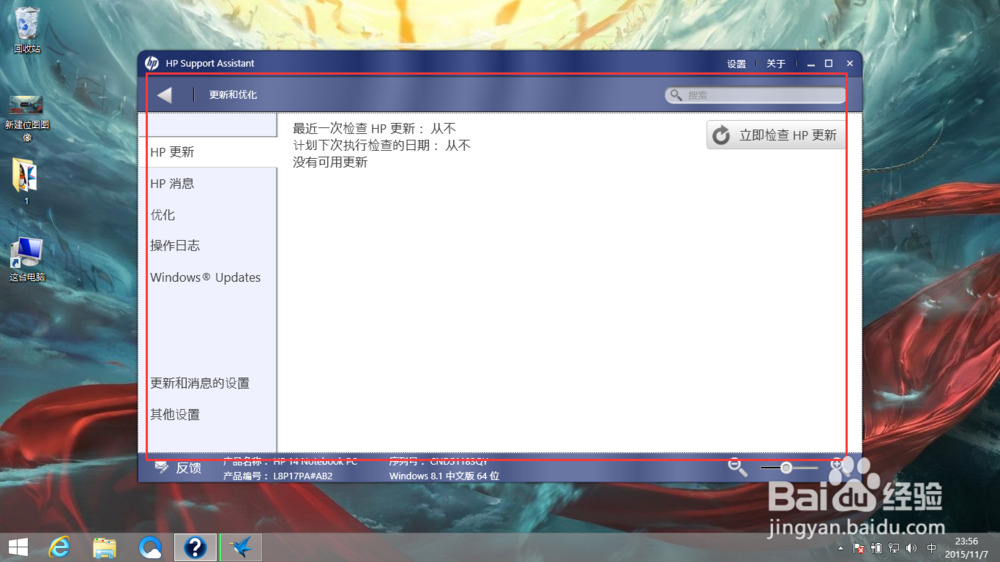Close HP Support Assistant window
The height and width of the screenshot is (562, 1000).
click(x=849, y=64)
